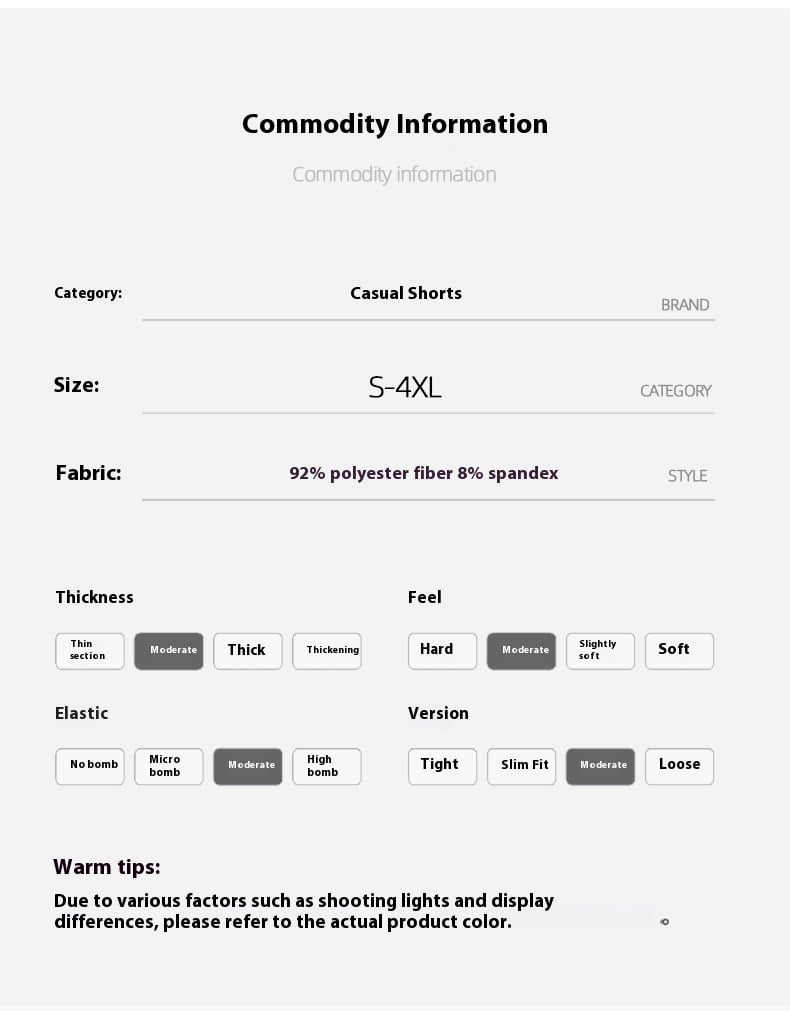Pick the Soft feel option
Viewport: 790px width, 1011px height.
(680, 651)
